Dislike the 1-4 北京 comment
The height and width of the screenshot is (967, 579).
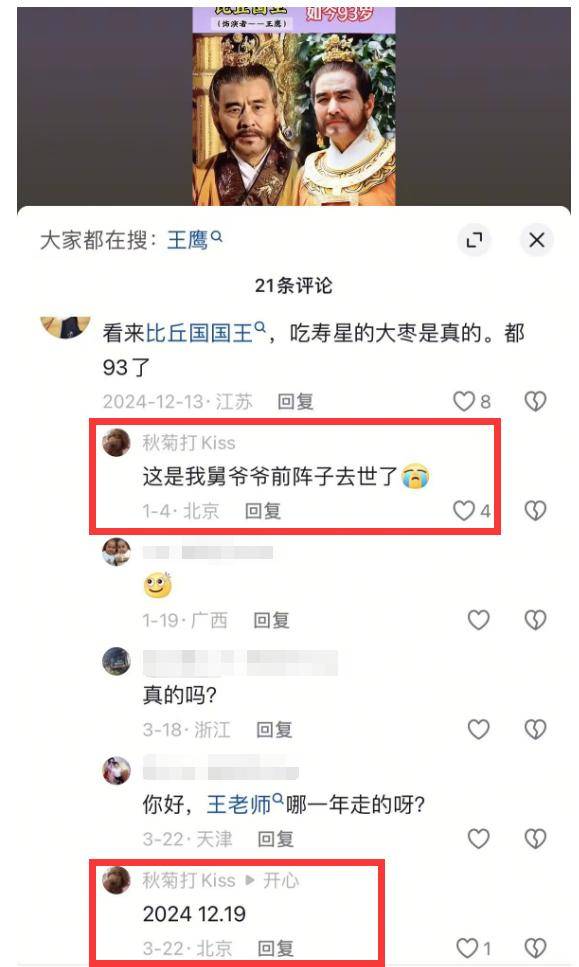(x=535, y=511)
